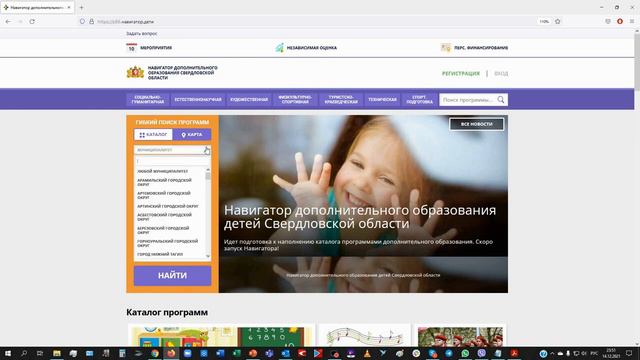Click the Sverdlovsk coat of arms logo
This screenshot has width=640, height=360.
tap(135, 72)
